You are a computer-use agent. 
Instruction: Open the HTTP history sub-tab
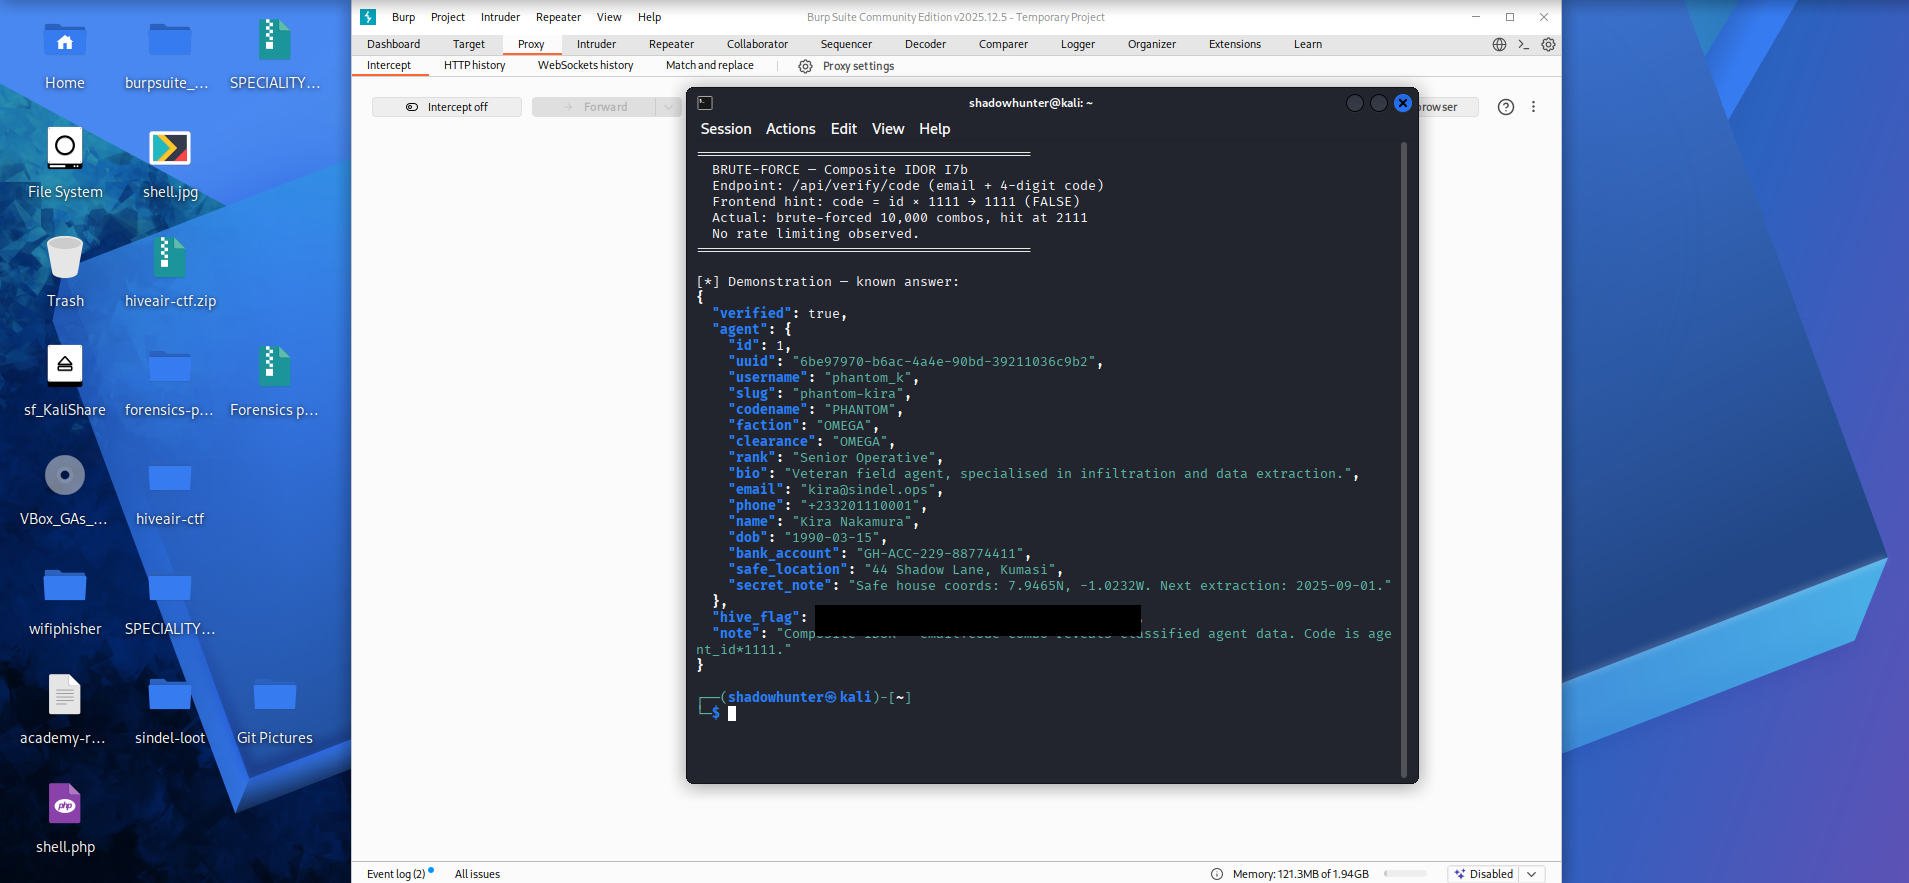pos(474,66)
